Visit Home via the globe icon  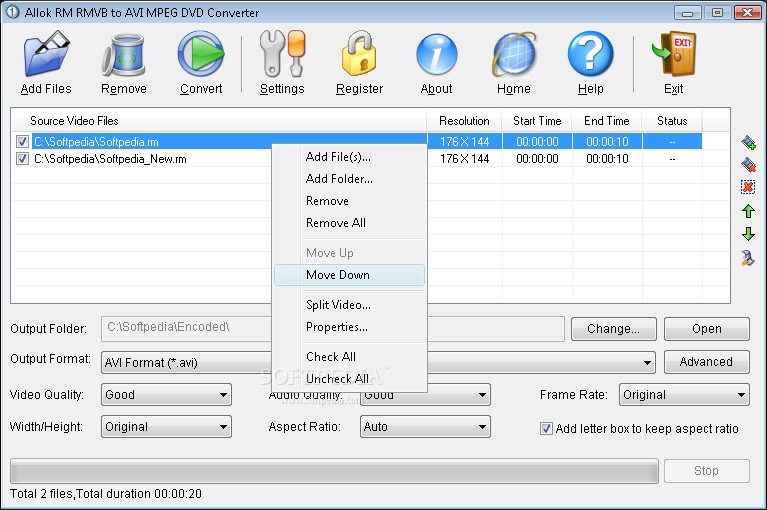click(514, 54)
